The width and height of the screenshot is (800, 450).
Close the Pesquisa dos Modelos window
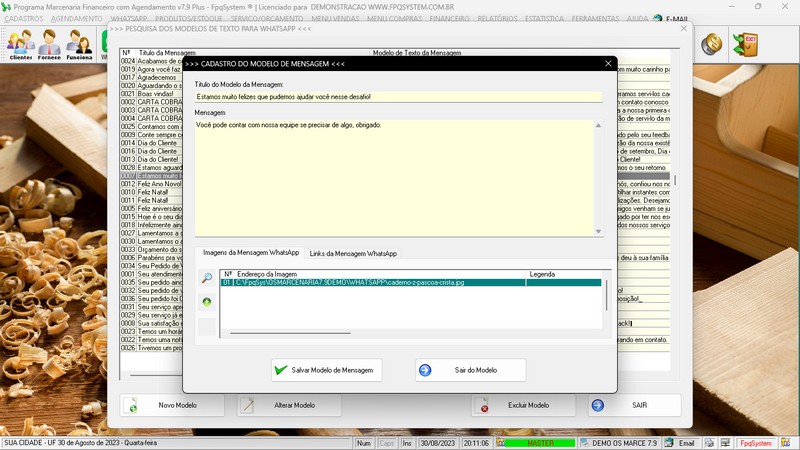[684, 29]
